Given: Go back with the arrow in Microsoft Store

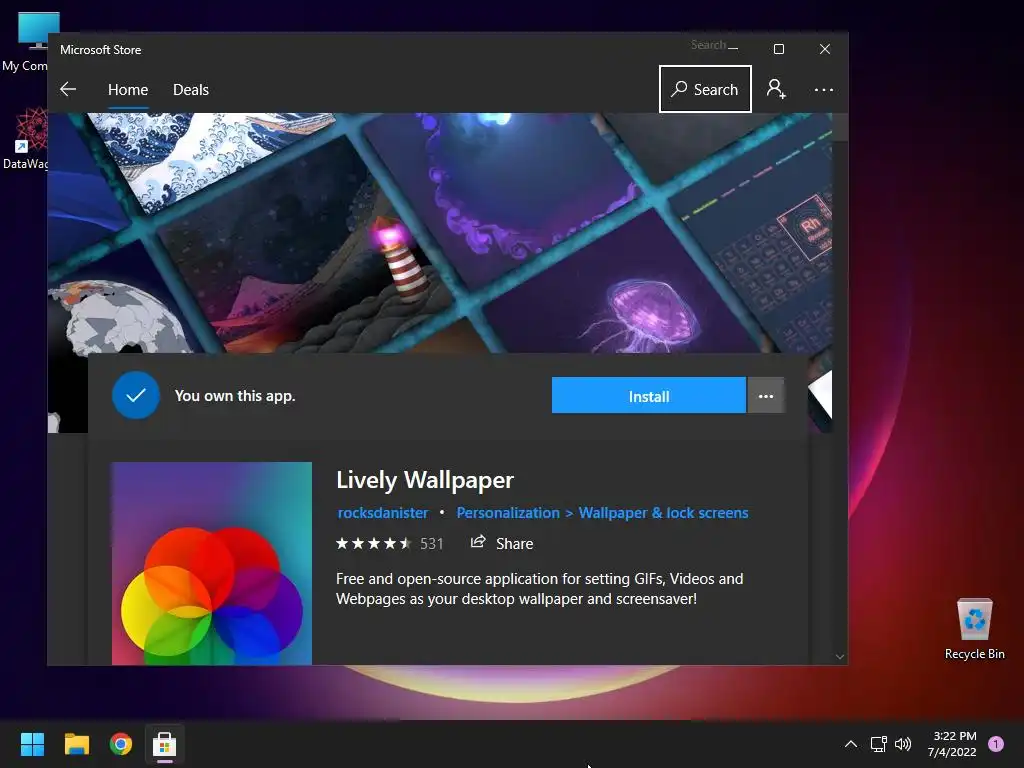Looking at the screenshot, I should tap(68, 89).
